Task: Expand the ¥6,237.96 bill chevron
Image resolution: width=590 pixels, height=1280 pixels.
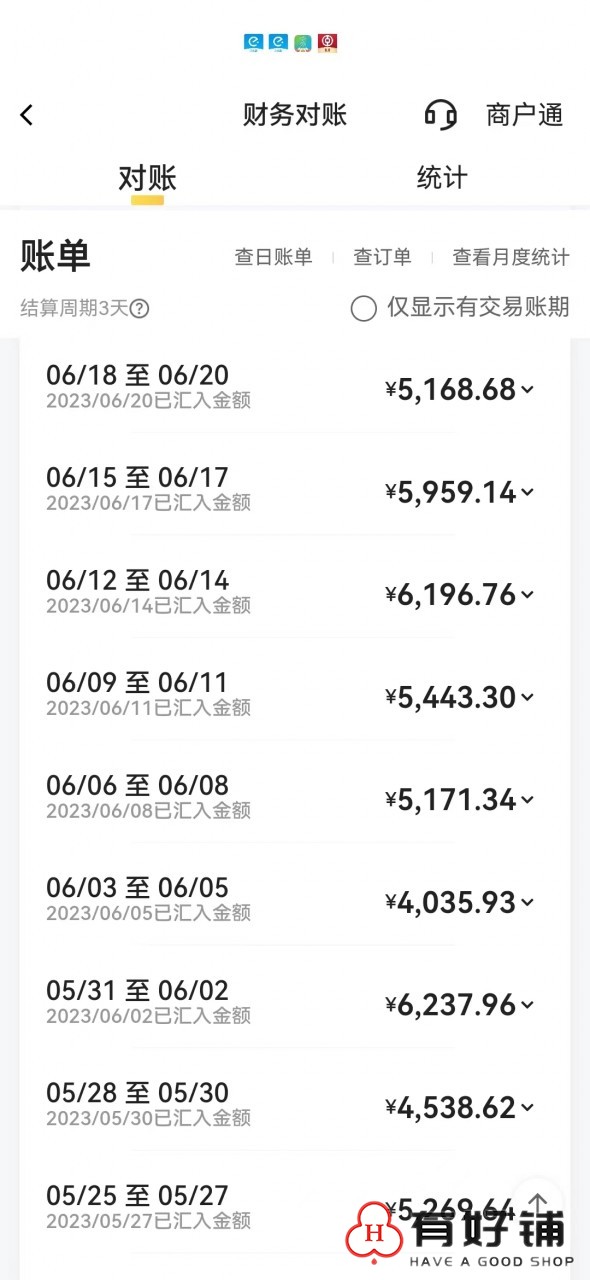Action: tap(528, 1005)
